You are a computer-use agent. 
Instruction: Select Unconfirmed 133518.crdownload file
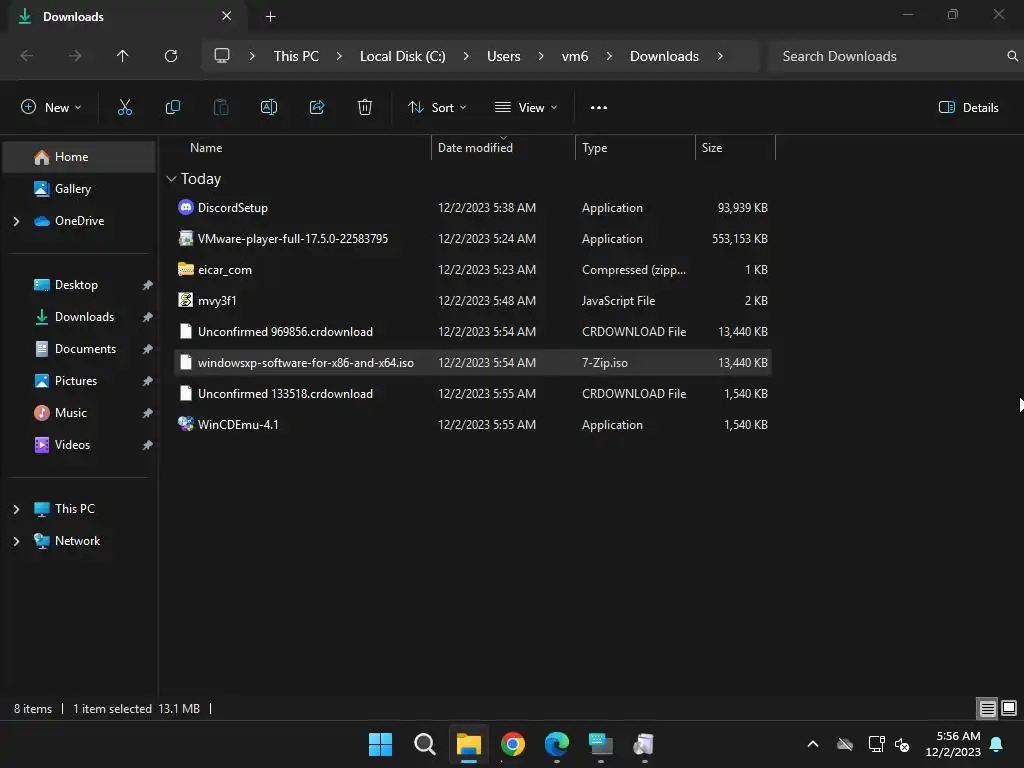473,394
